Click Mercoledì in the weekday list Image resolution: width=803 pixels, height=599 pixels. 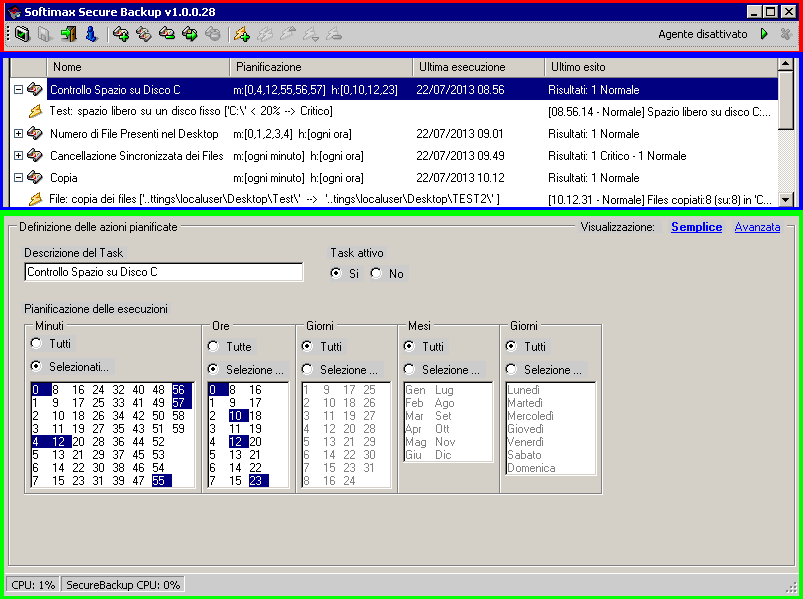click(530, 416)
